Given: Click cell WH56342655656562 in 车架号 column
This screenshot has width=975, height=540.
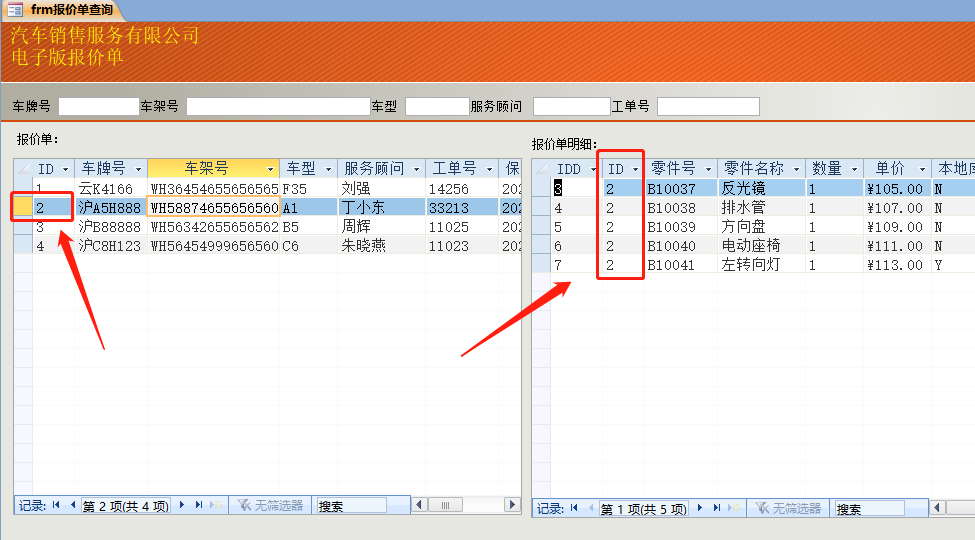Looking at the screenshot, I should (x=214, y=226).
